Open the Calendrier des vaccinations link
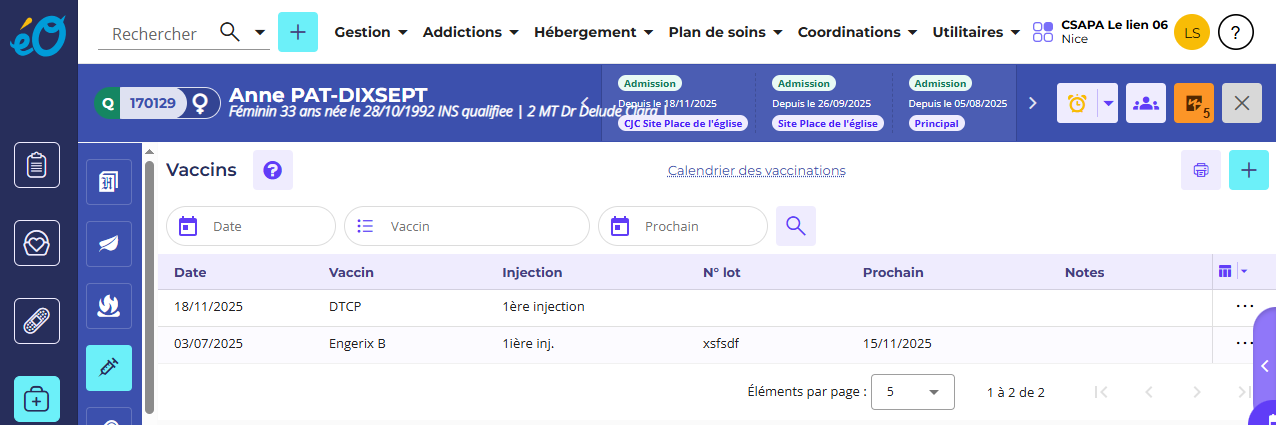 [x=756, y=171]
